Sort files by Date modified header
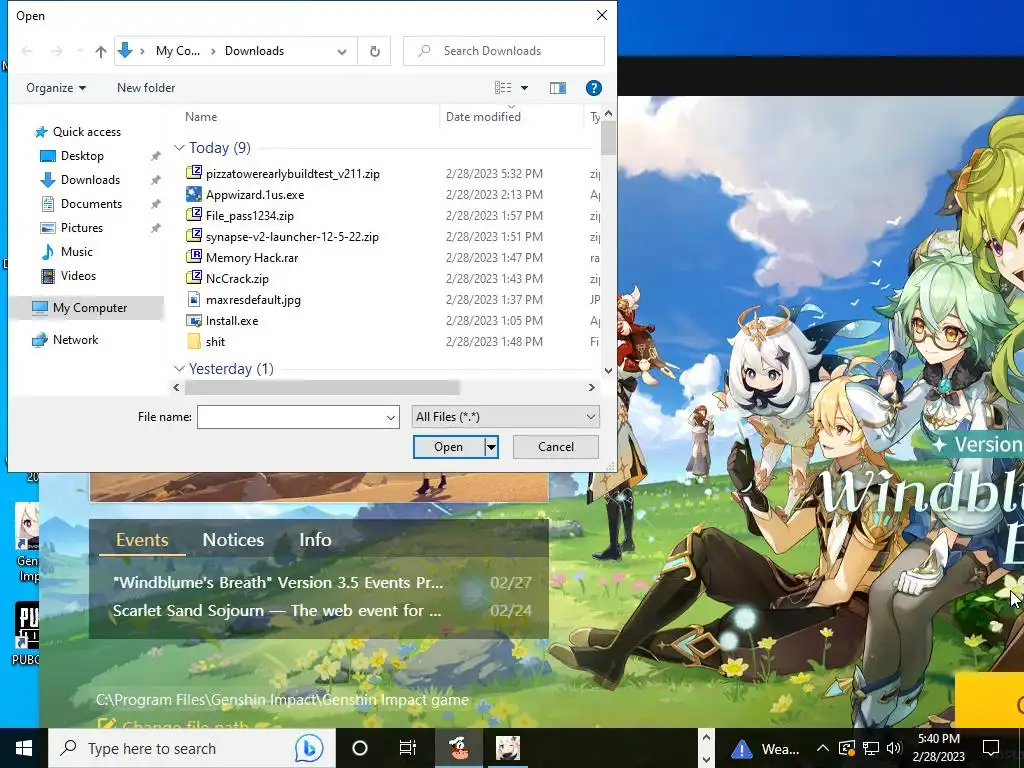This screenshot has width=1024, height=768. coord(483,117)
